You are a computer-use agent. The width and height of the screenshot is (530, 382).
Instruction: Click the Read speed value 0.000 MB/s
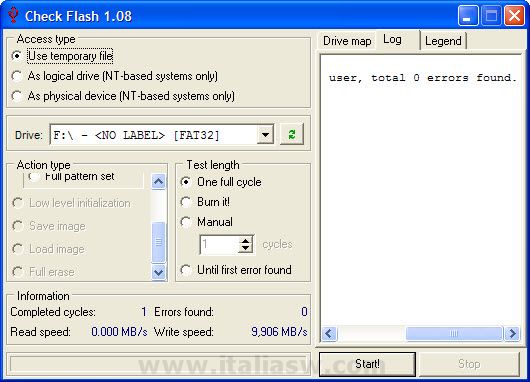point(119,332)
